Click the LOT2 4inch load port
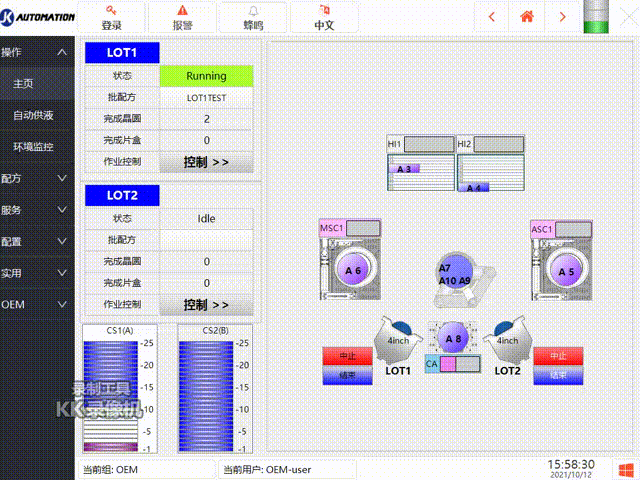This screenshot has height=480, width=640. 508,340
